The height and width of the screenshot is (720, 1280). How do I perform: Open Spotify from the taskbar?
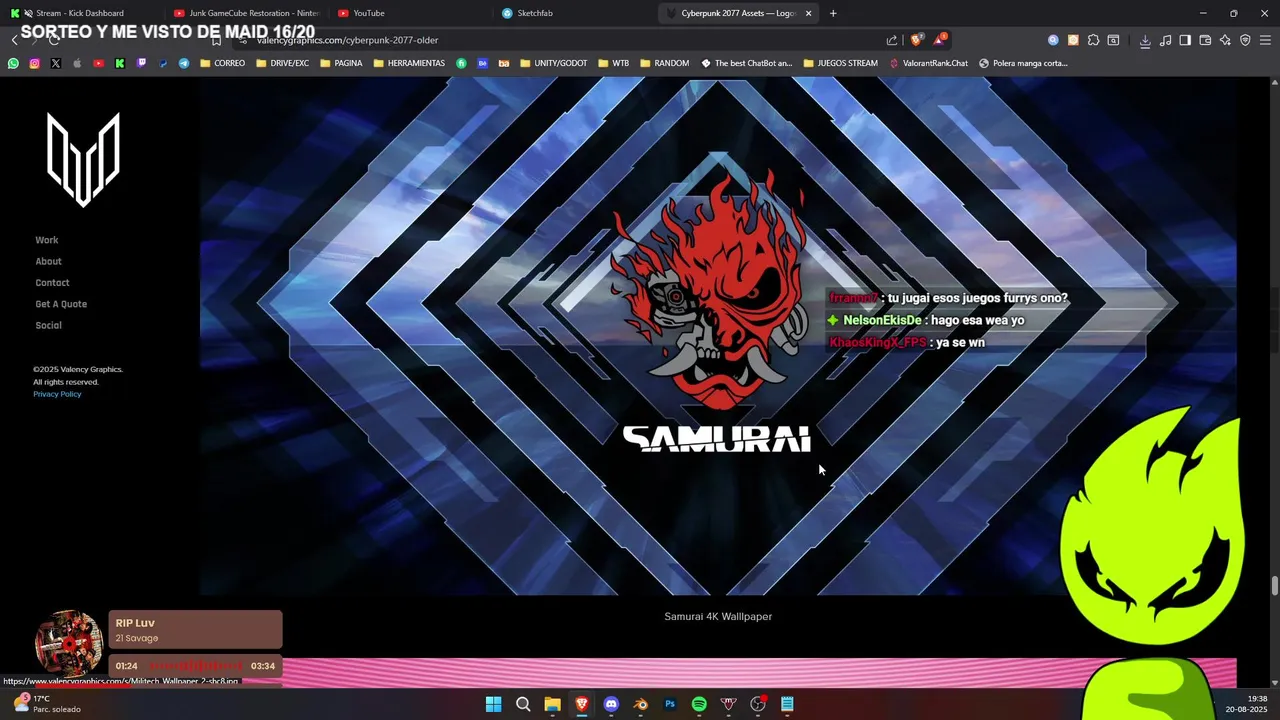pyautogui.click(x=699, y=704)
